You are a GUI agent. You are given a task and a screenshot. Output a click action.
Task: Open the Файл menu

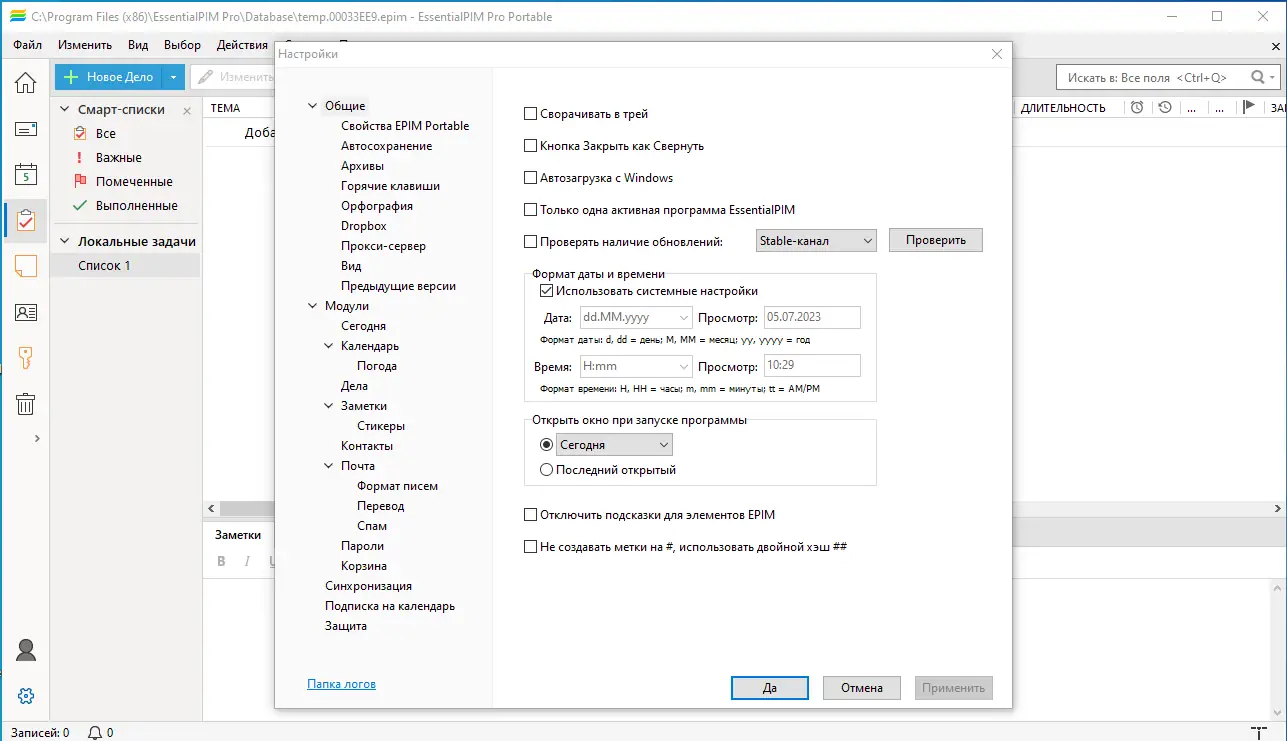28,45
